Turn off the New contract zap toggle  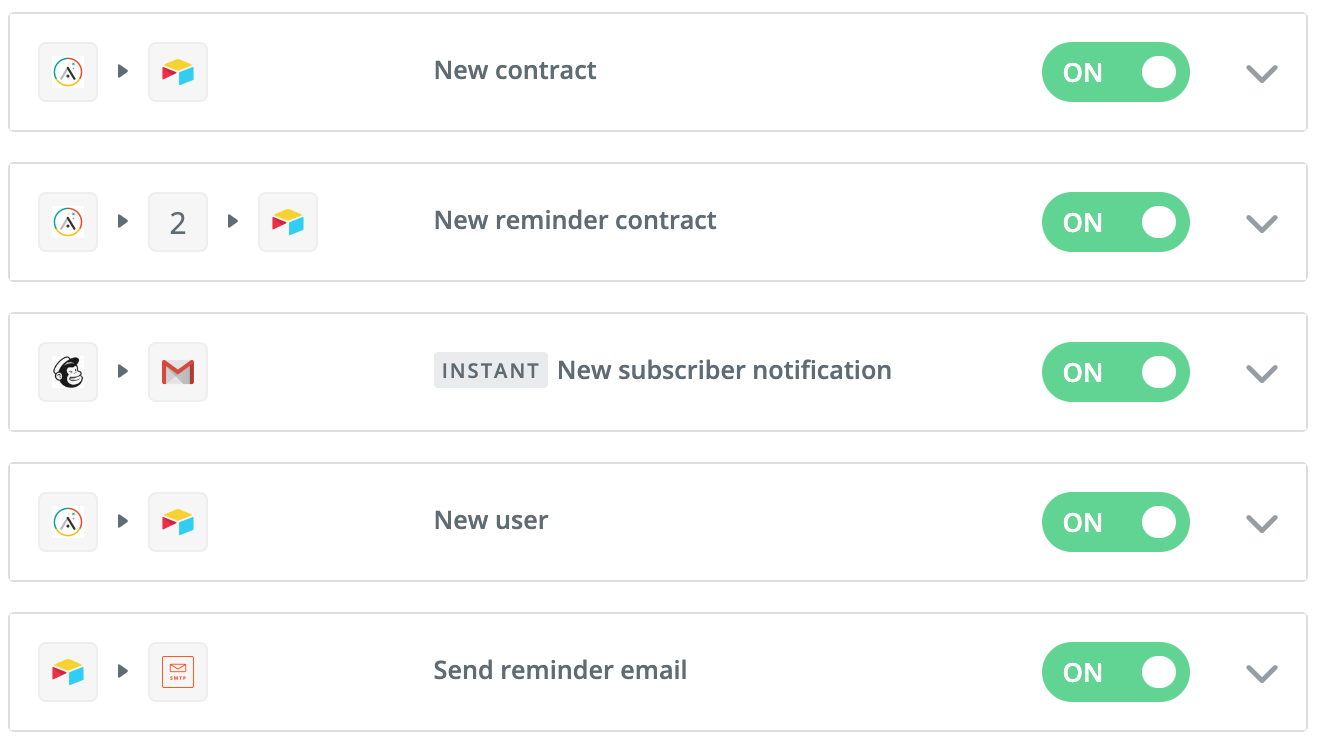[1116, 72]
